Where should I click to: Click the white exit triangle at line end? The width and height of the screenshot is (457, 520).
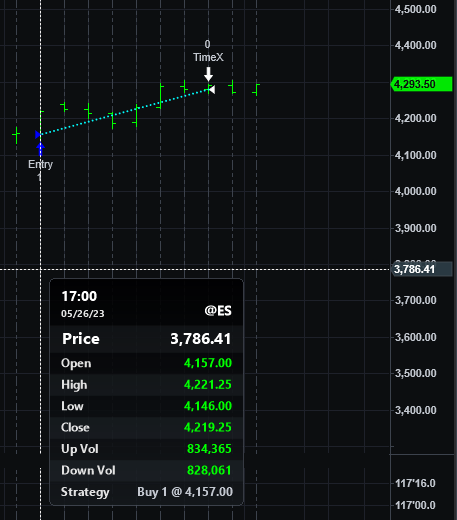click(x=212, y=89)
